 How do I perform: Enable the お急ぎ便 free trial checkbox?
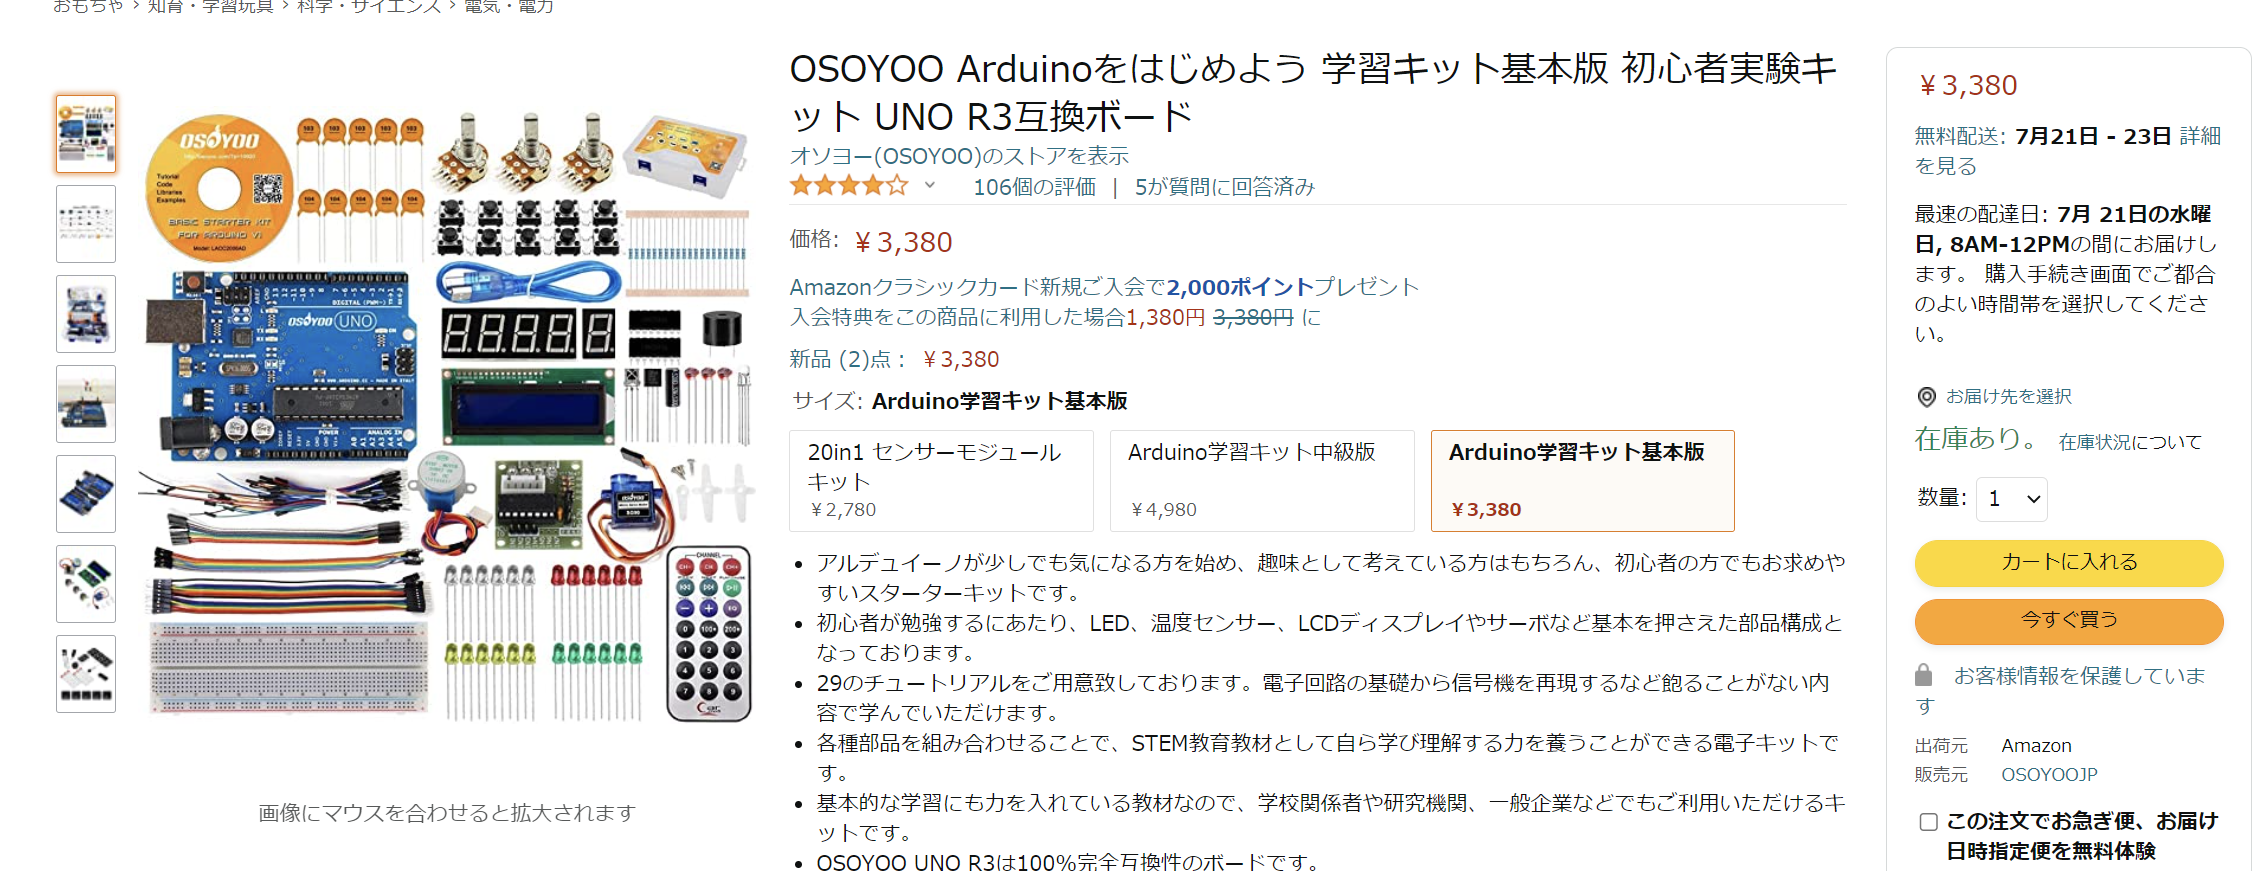(x=1929, y=822)
